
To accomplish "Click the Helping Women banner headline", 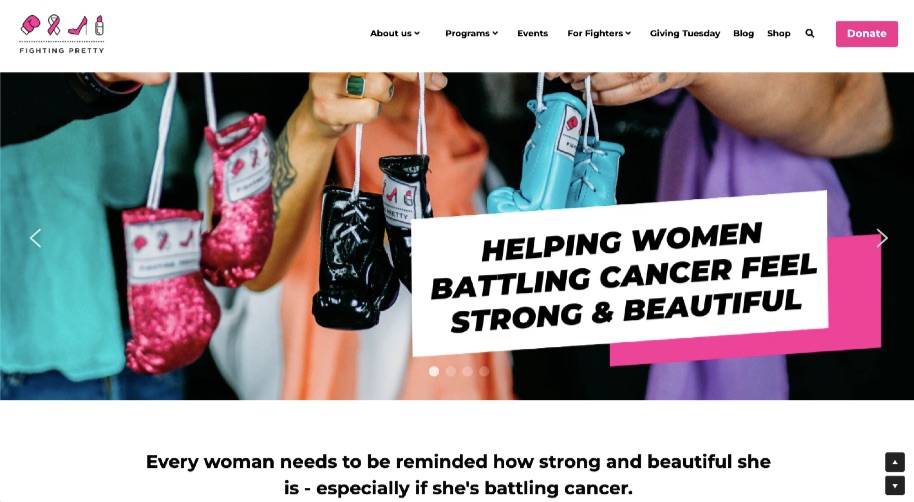I will [620, 276].
